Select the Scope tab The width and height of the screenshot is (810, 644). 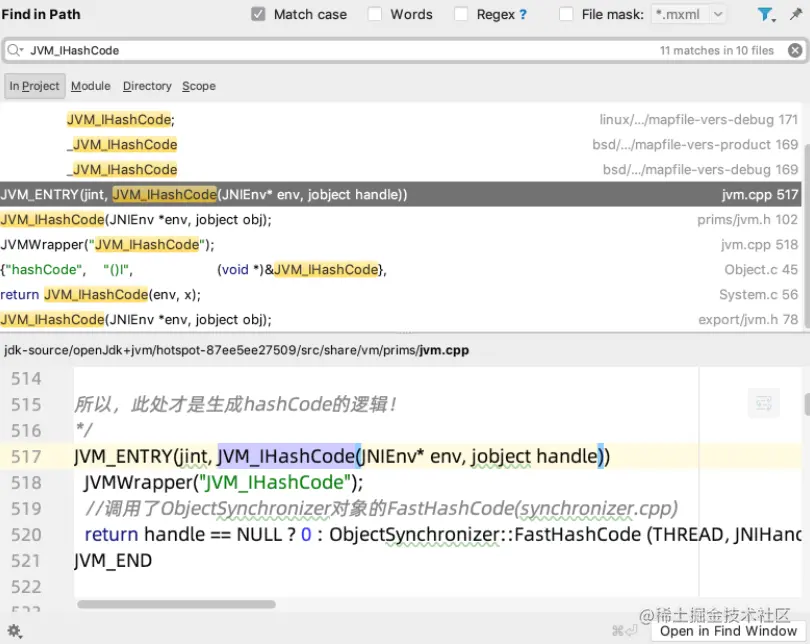[x=198, y=86]
